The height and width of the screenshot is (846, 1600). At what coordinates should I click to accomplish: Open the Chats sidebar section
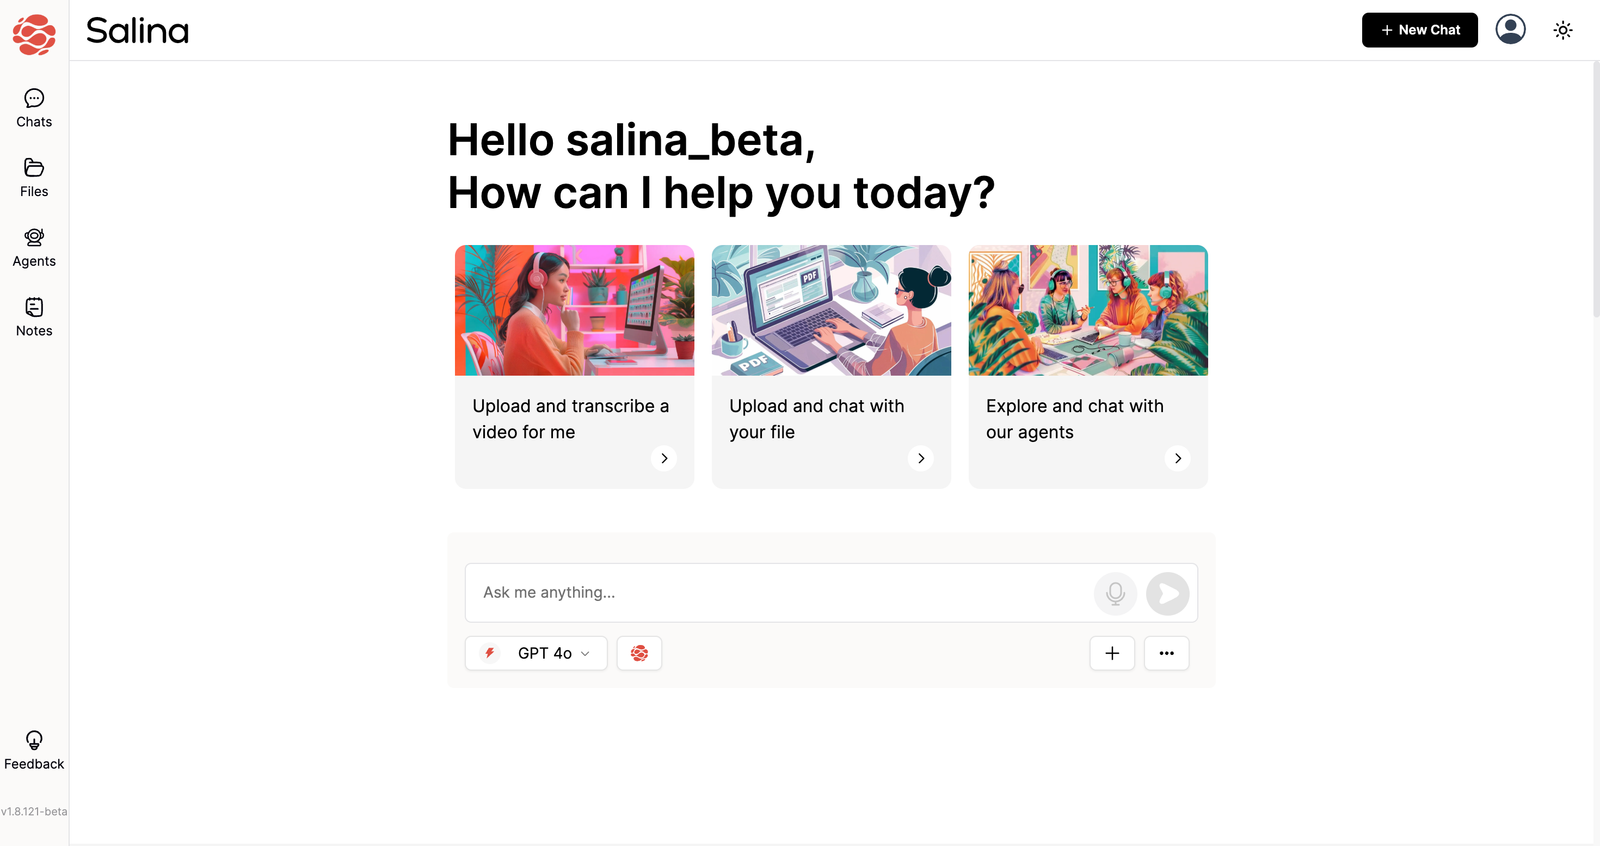tap(34, 109)
